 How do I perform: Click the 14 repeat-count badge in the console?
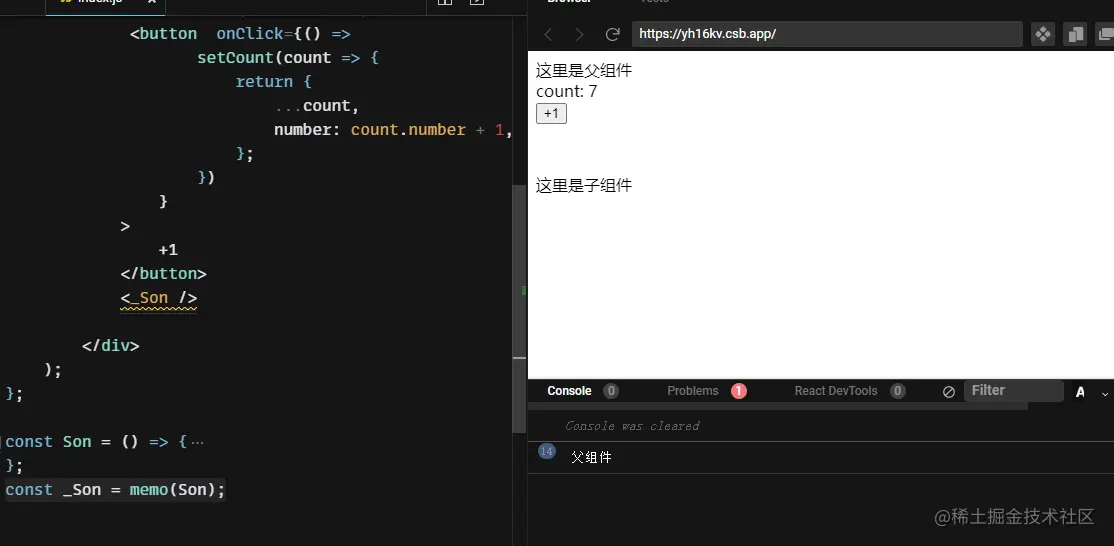[546, 451]
